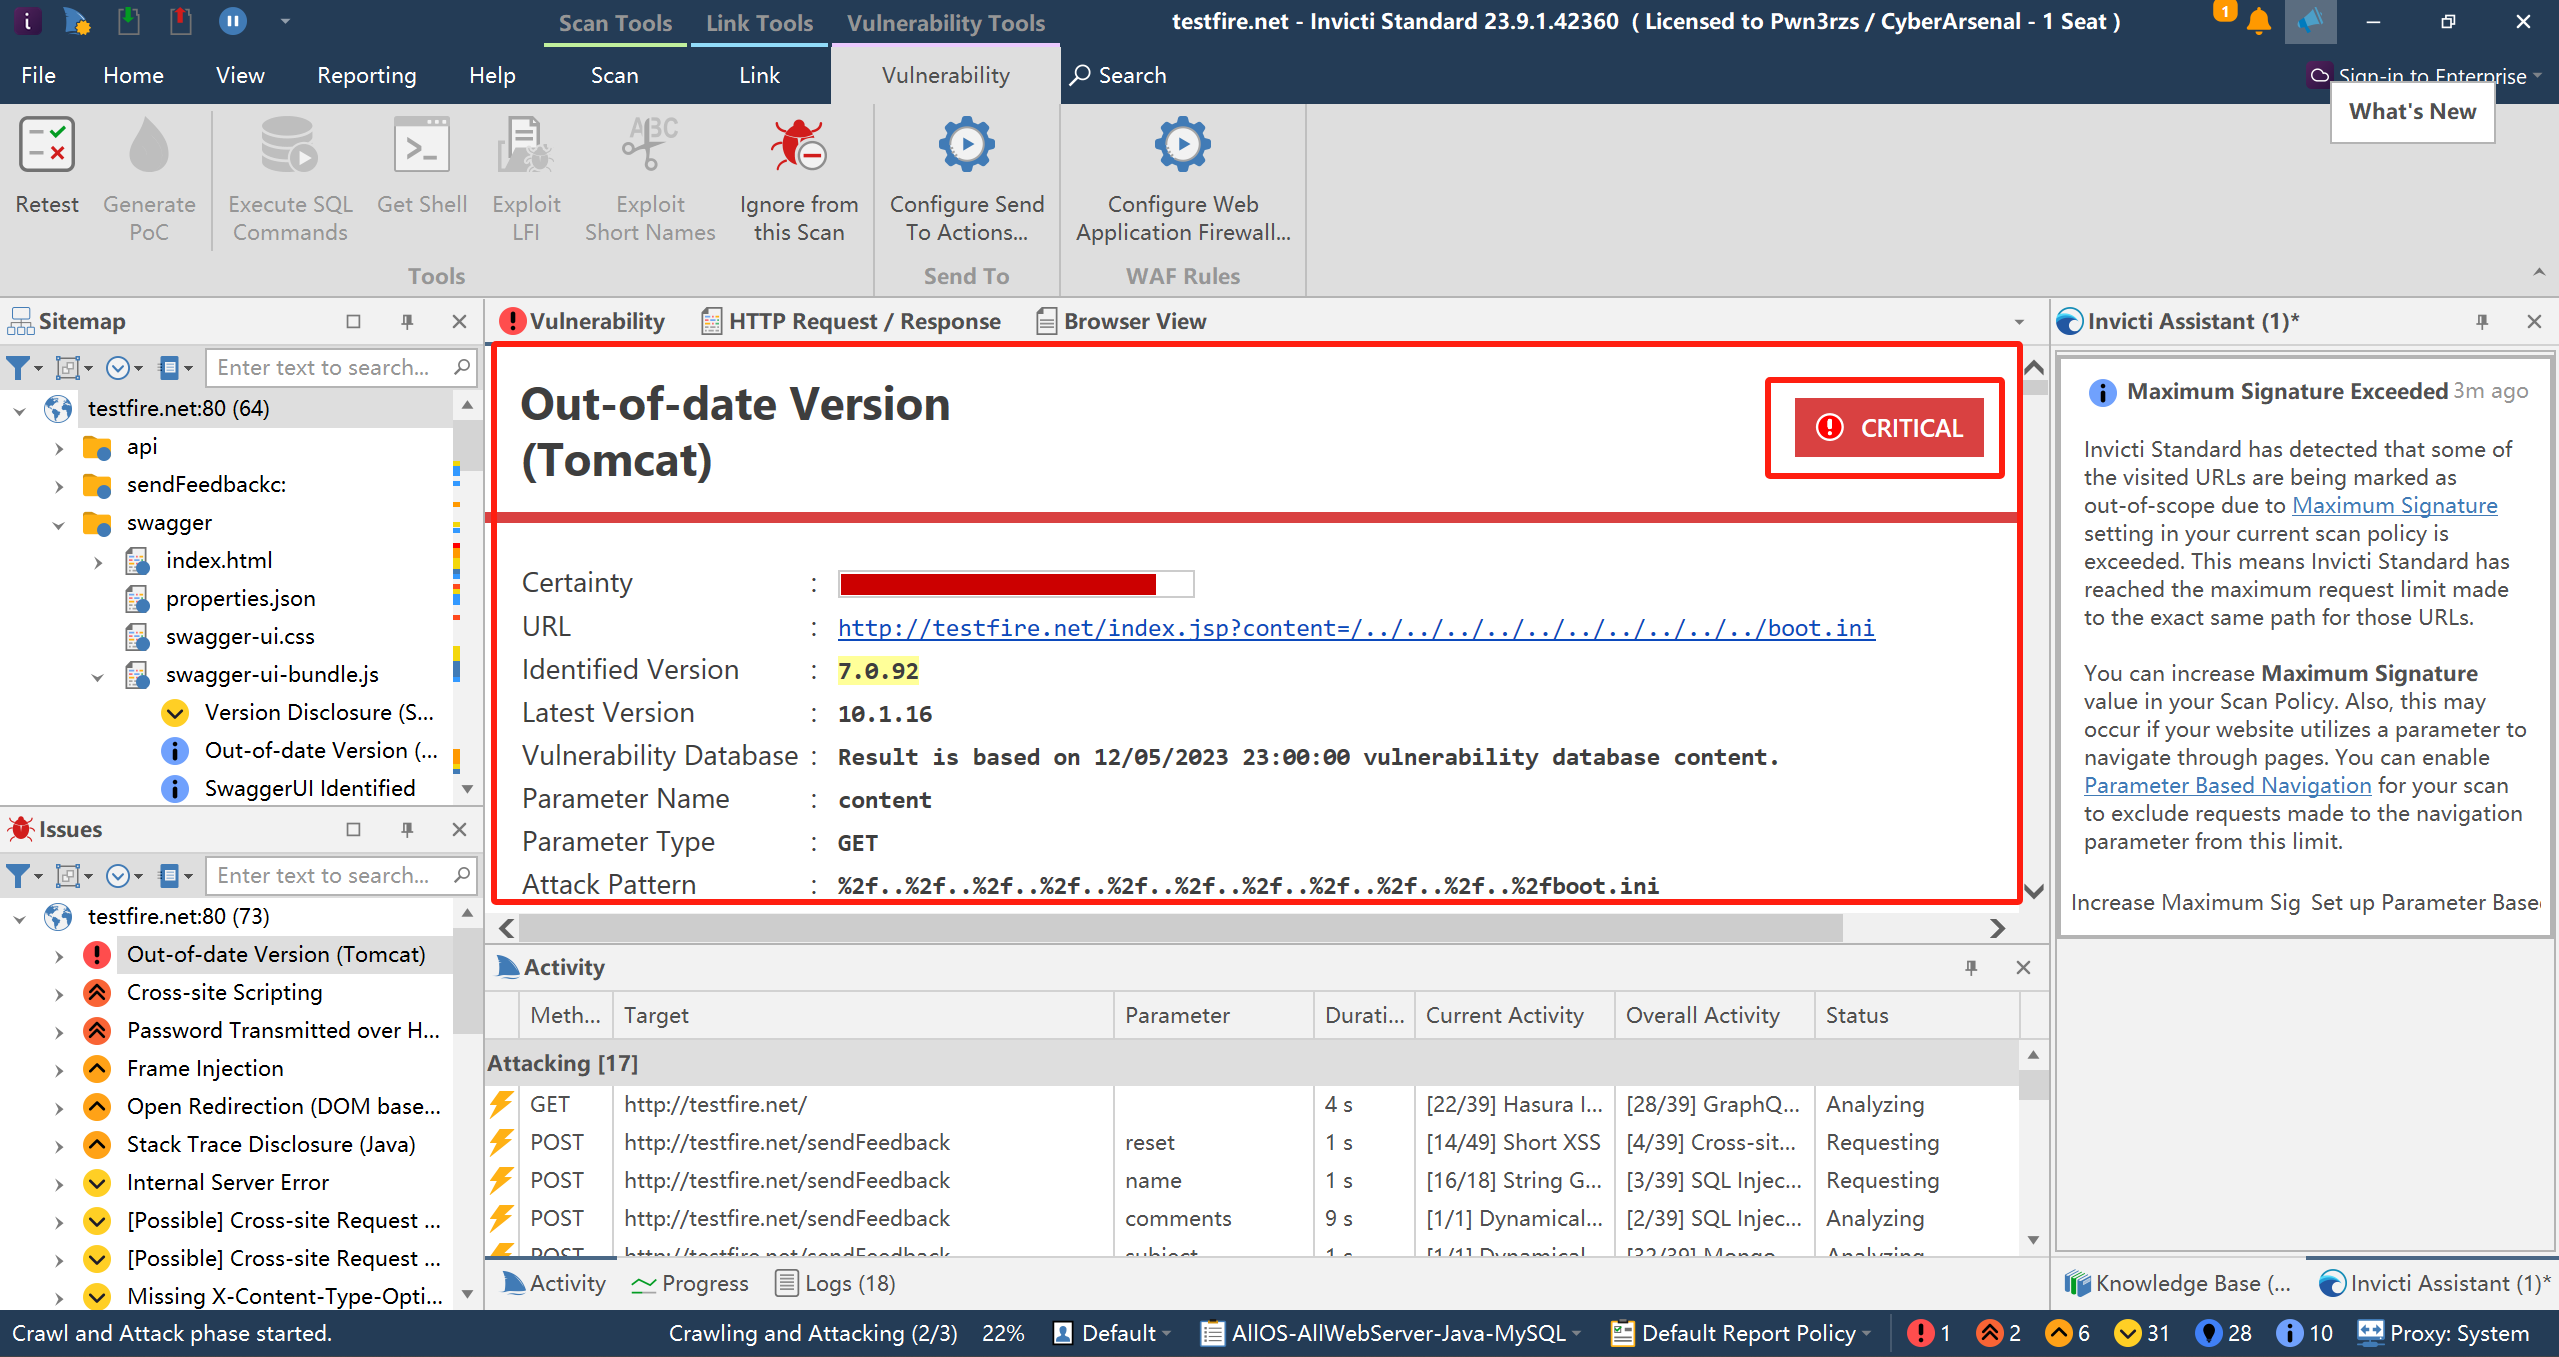Click start new scan icon in title bar
The width and height of the screenshot is (2559, 1357).
[x=76, y=21]
